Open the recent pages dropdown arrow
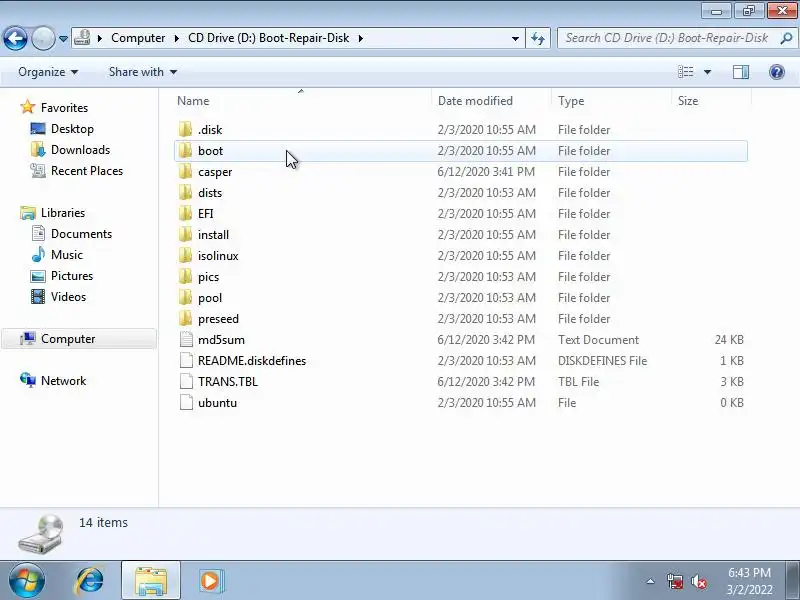The height and width of the screenshot is (600, 800). click(x=63, y=39)
